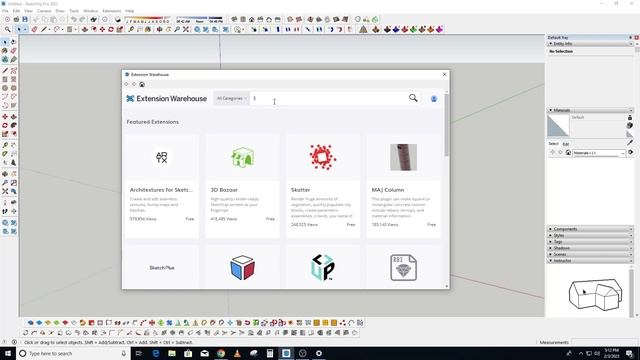640x360 pixels.
Task: Switch to Edit tab in Materials
Action: (x=566, y=144)
